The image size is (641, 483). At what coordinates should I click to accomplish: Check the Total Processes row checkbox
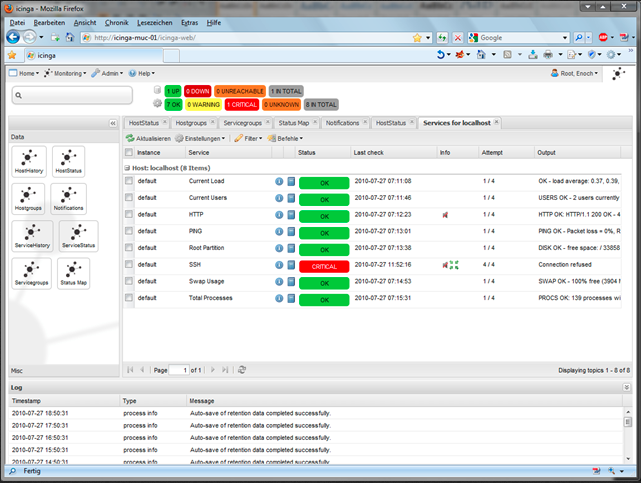point(129,298)
